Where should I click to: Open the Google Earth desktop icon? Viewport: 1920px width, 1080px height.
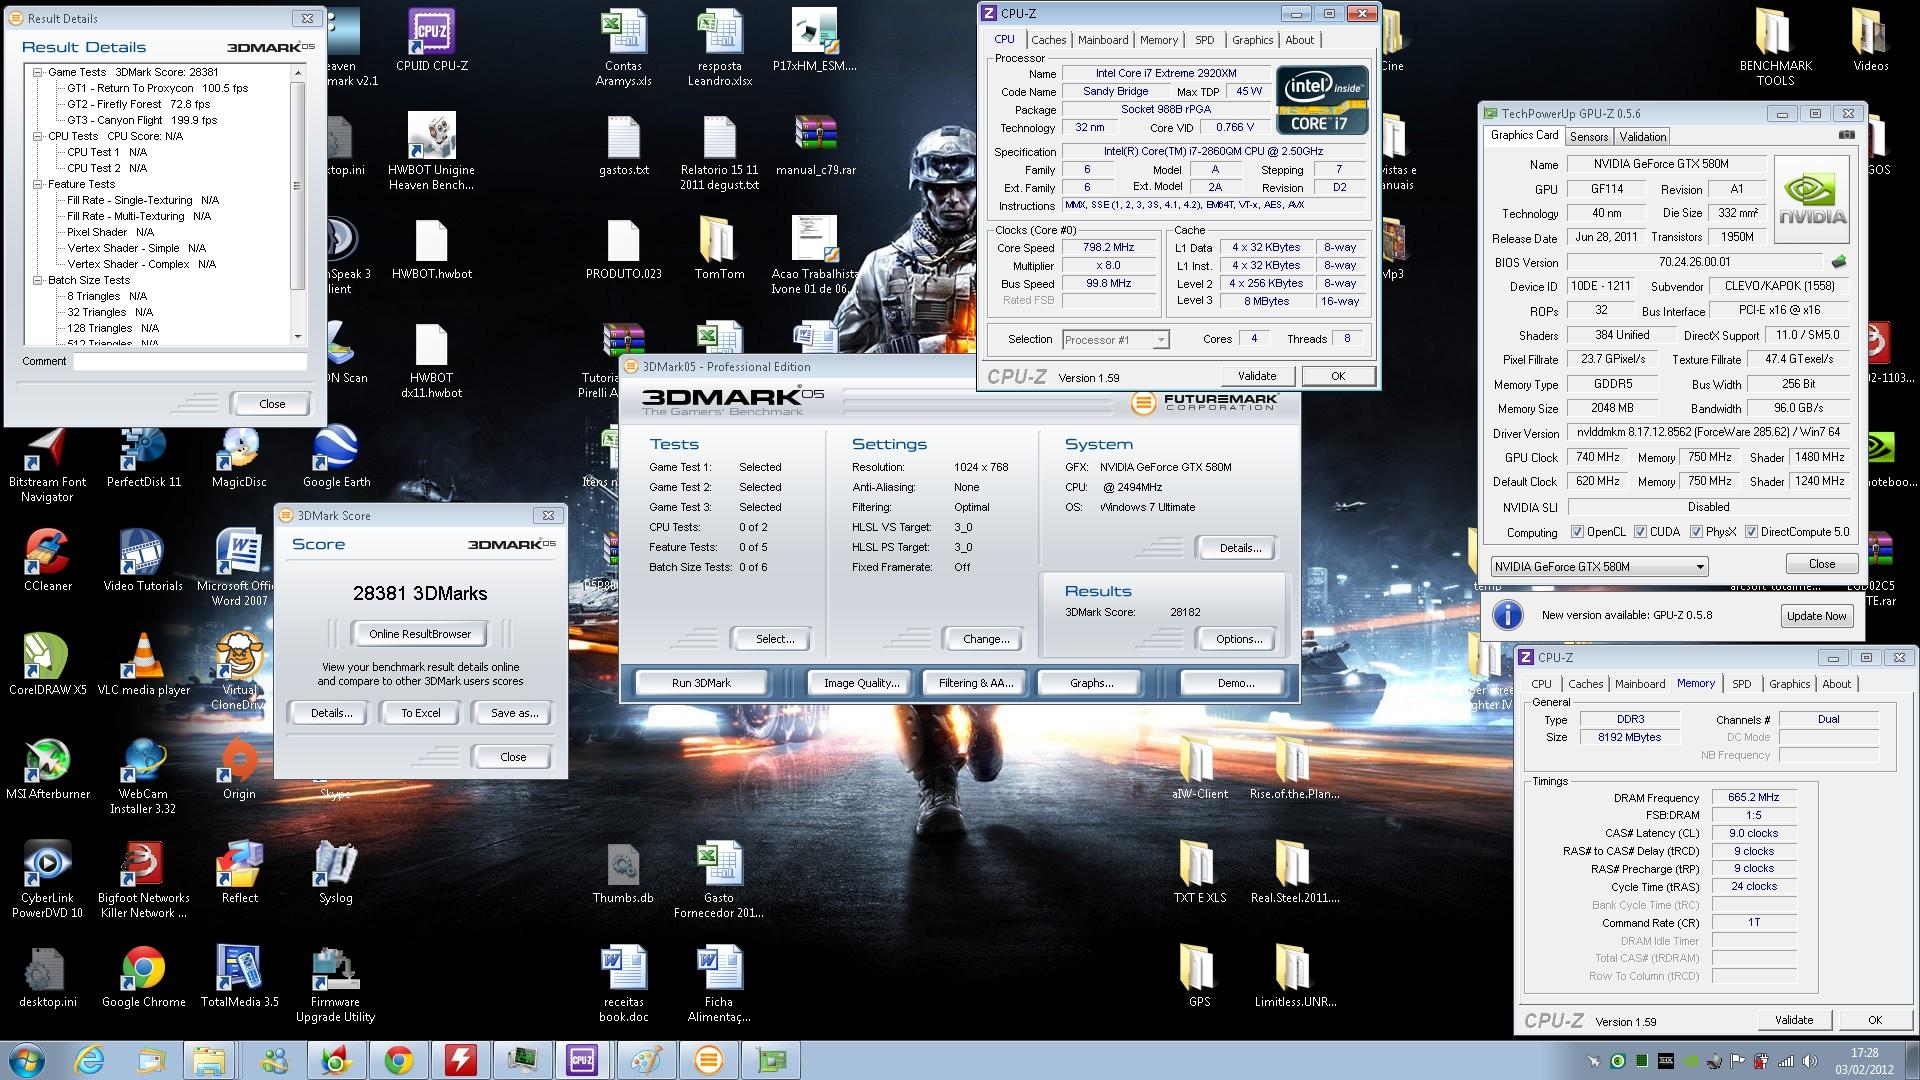click(x=336, y=457)
